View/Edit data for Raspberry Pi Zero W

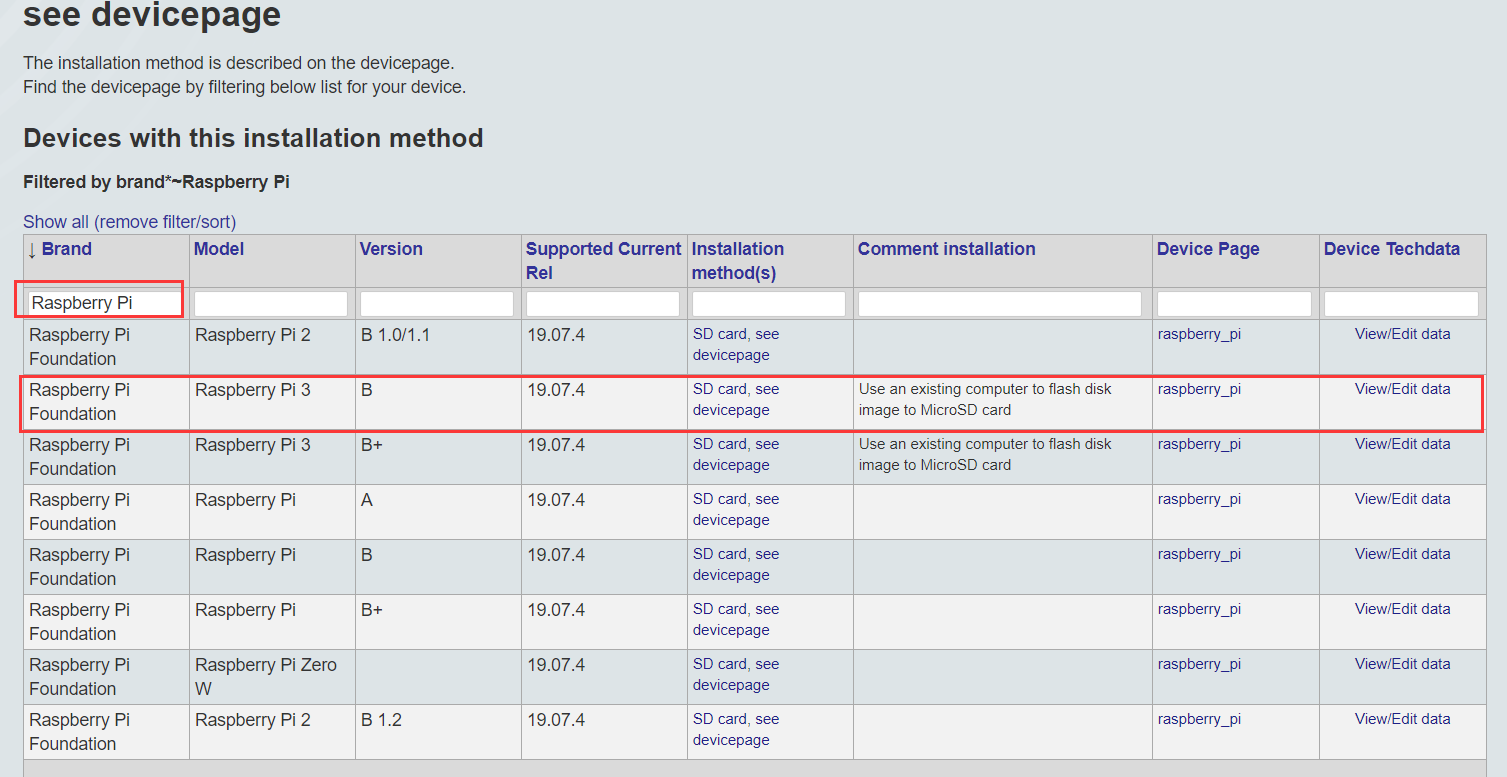(x=1402, y=664)
